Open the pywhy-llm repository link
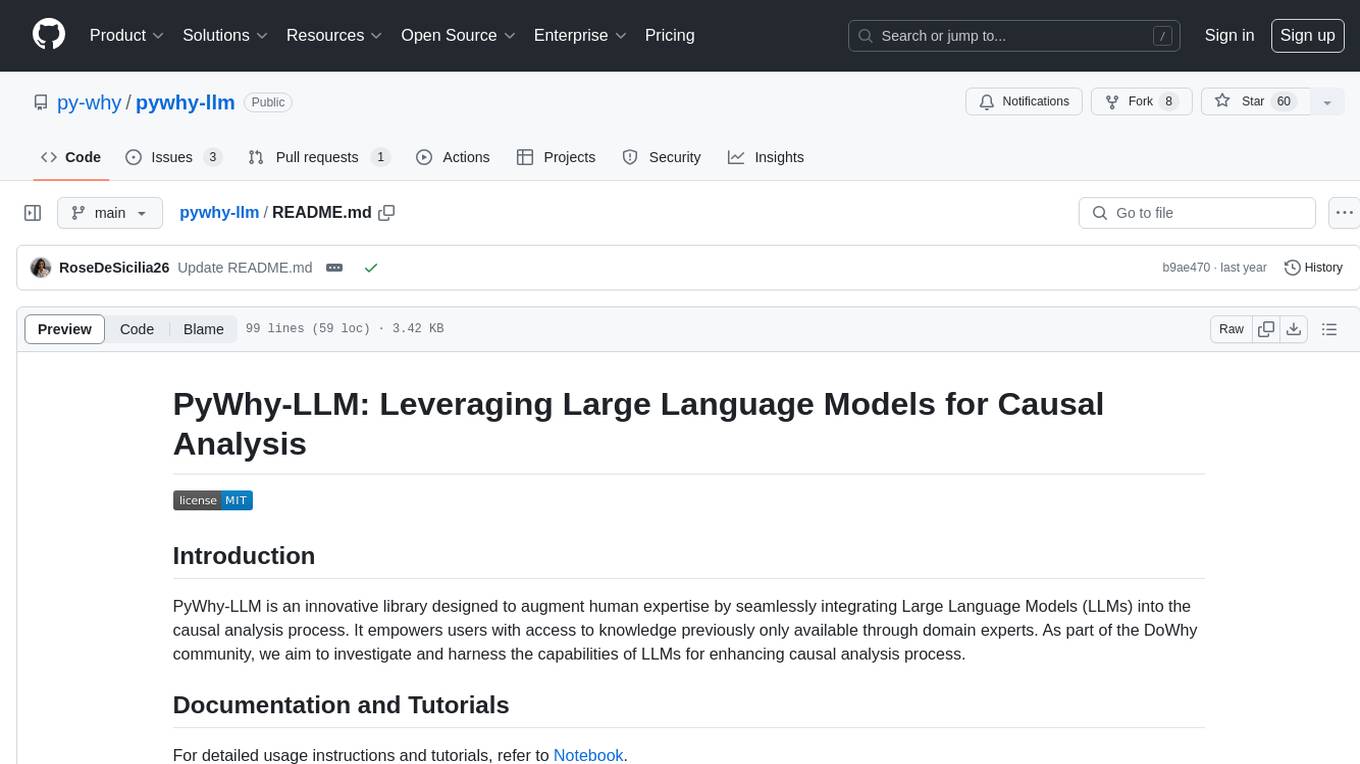The width and height of the screenshot is (1360, 764). 185,102
